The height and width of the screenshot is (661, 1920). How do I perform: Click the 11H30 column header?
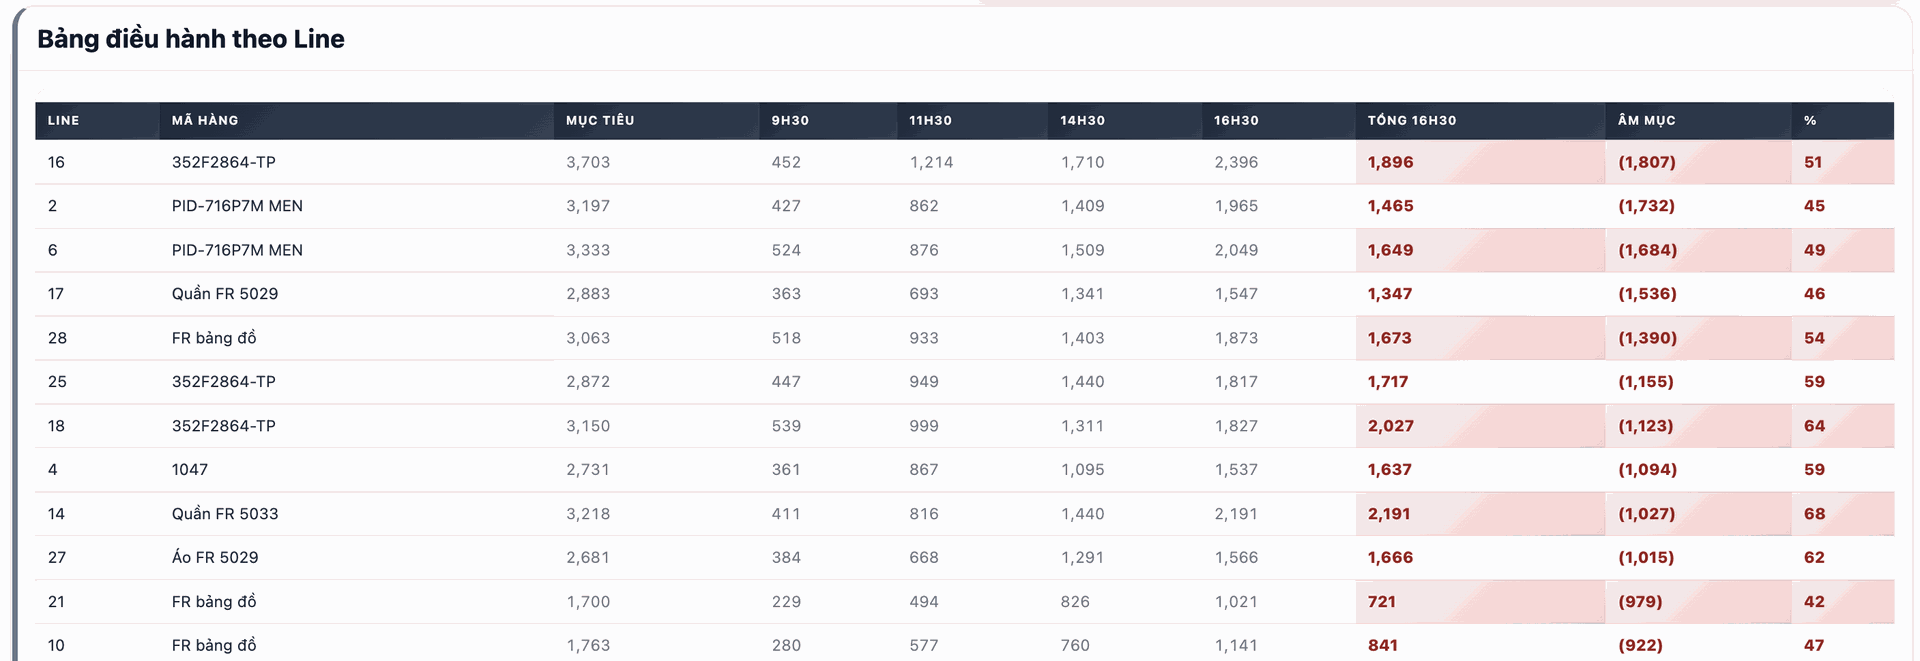tap(930, 120)
